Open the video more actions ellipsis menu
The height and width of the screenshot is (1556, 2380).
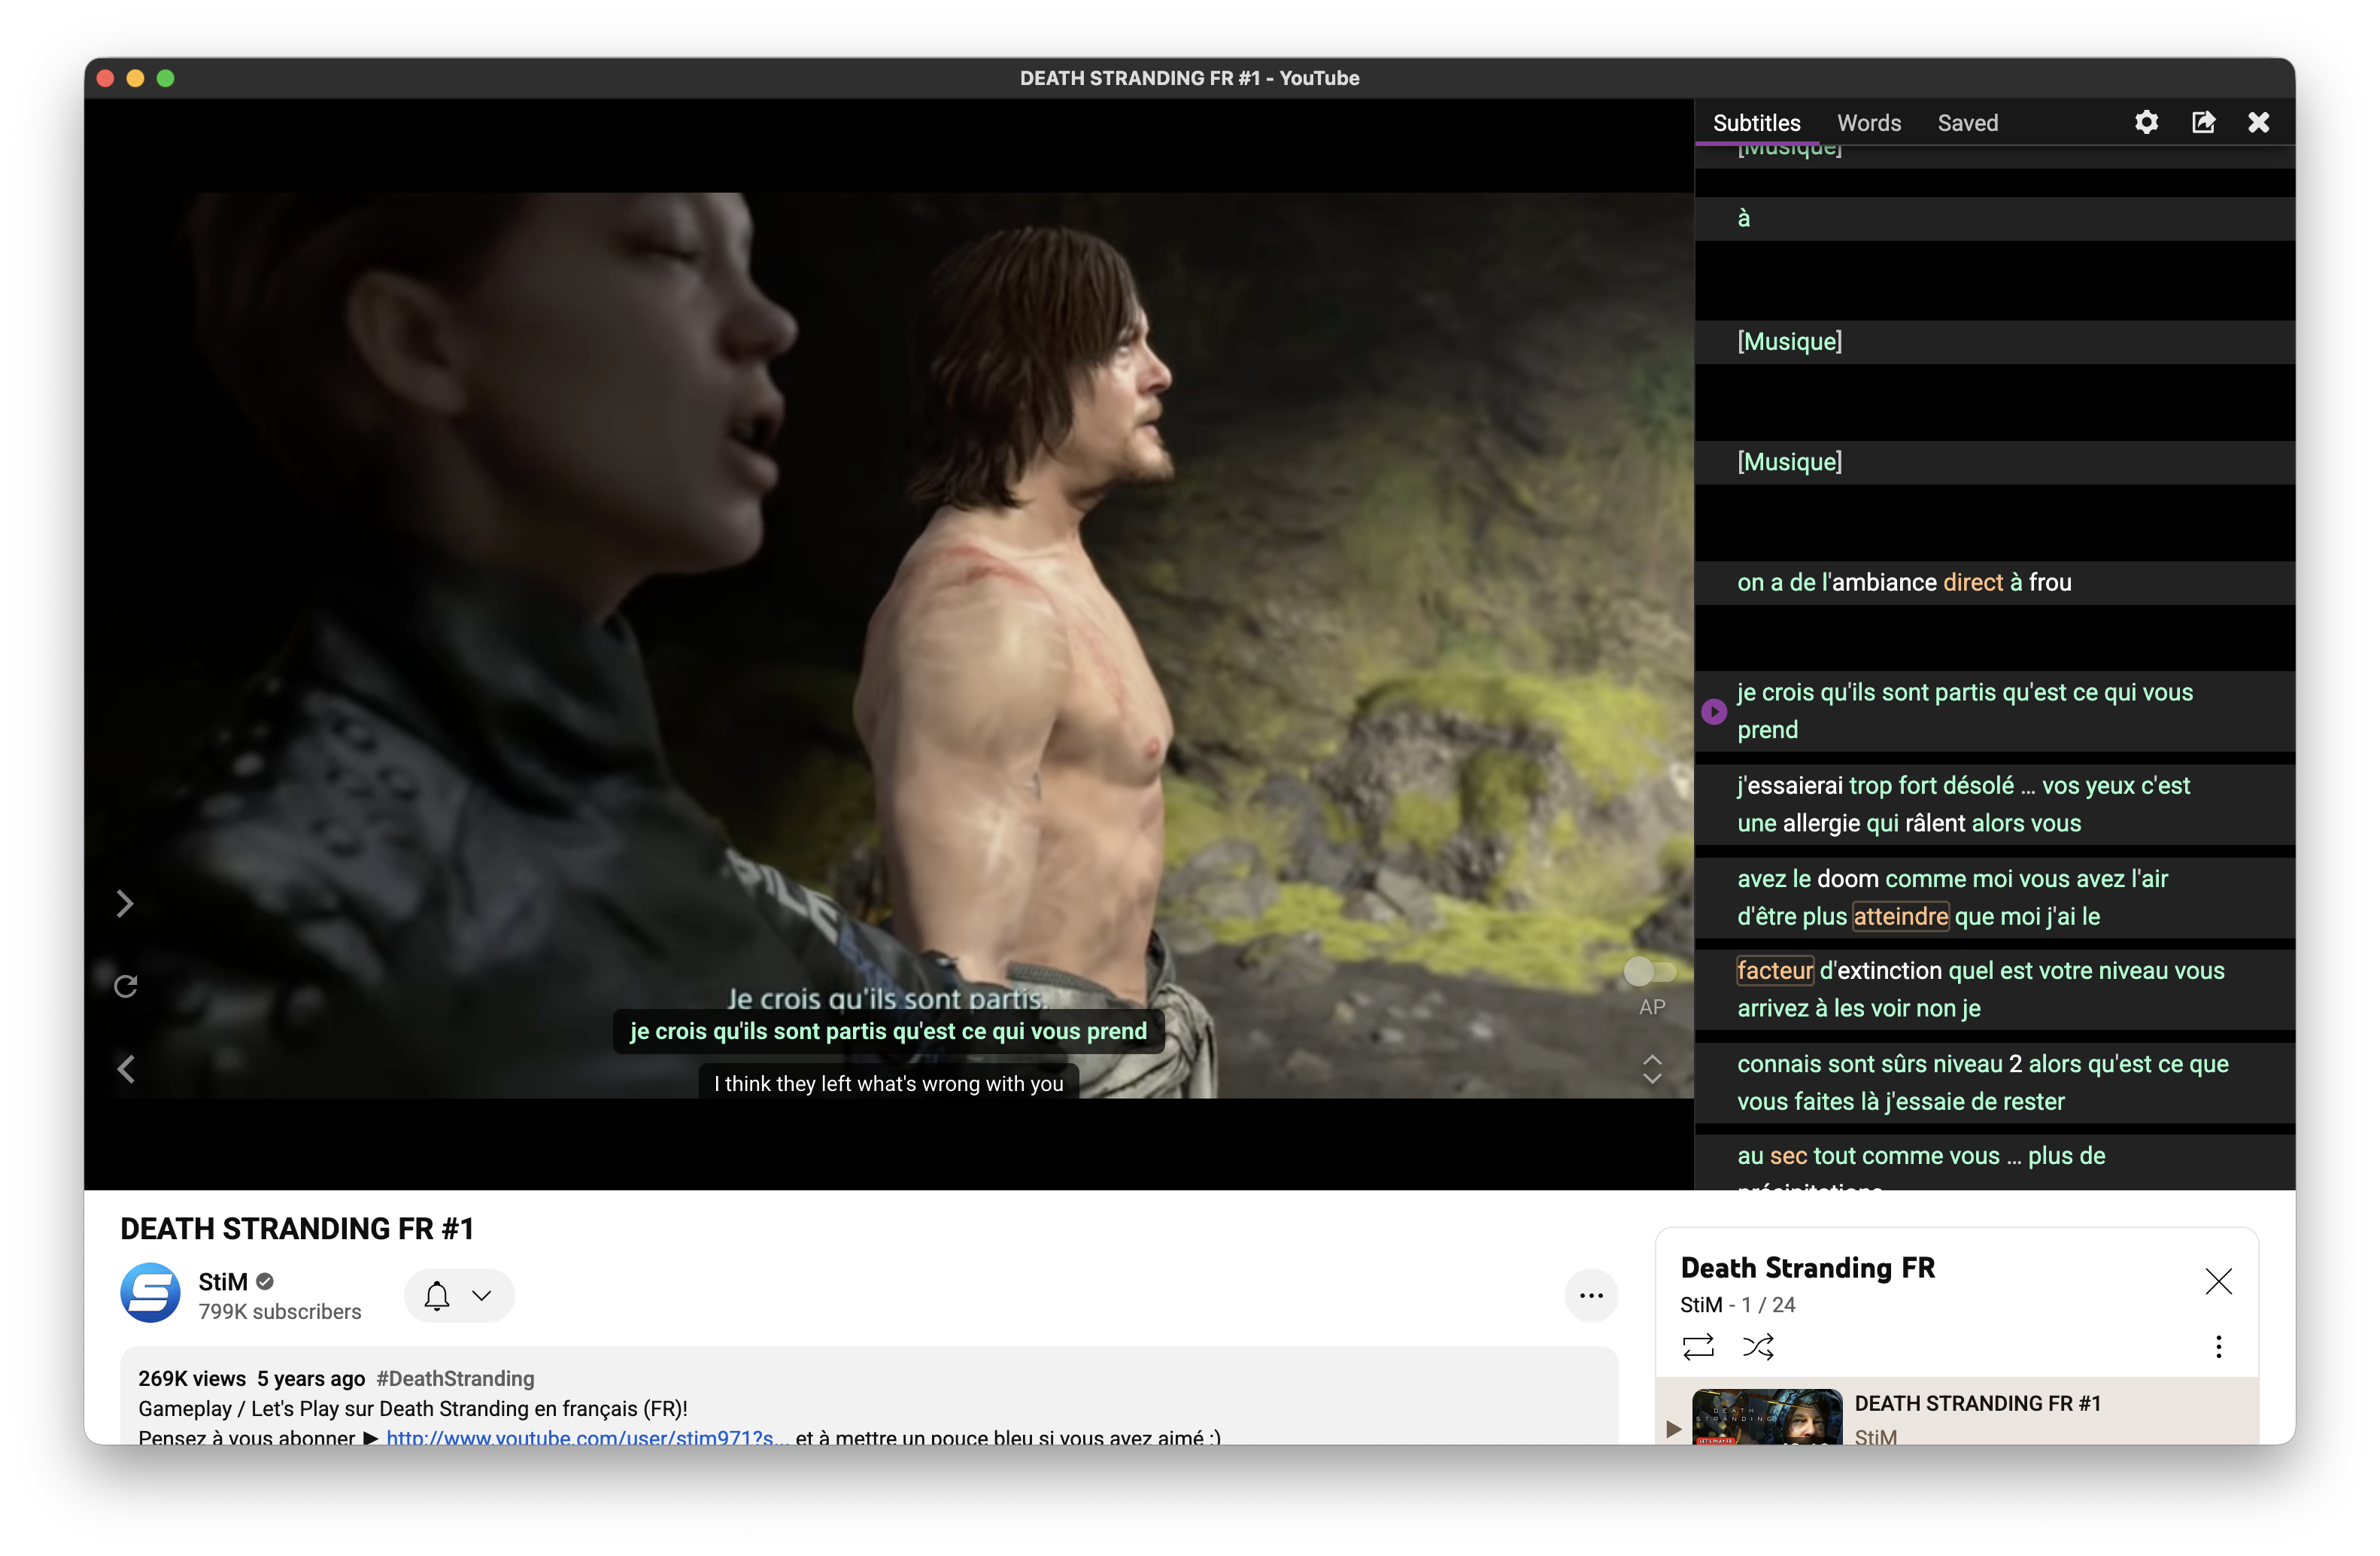[x=1590, y=1295]
